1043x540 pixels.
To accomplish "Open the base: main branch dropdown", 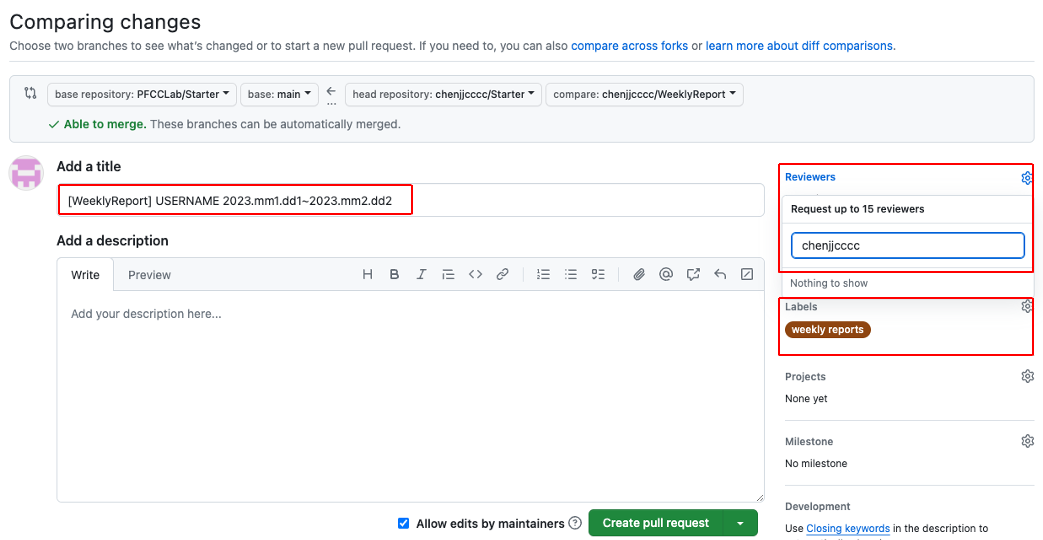I will 279,94.
